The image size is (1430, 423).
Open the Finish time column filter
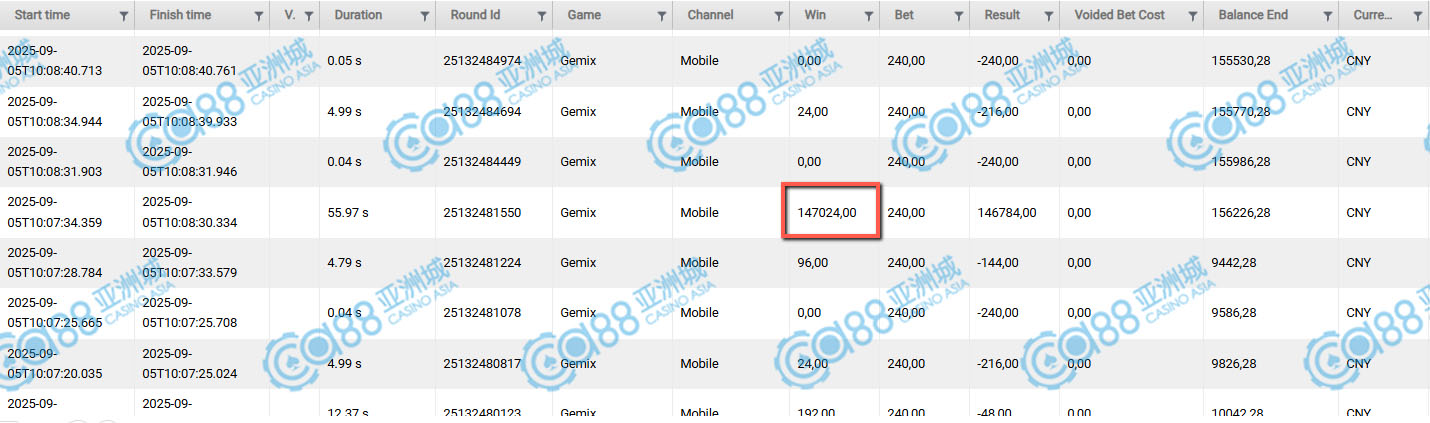click(259, 16)
